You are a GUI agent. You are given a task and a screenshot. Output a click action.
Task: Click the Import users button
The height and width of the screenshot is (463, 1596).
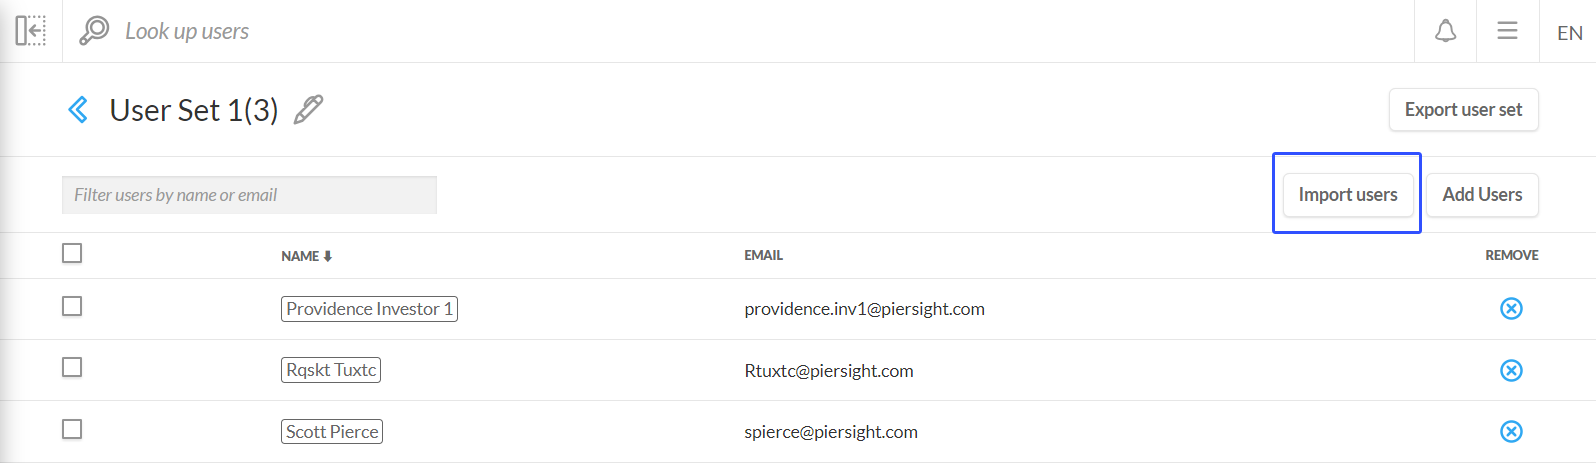pyautogui.click(x=1347, y=195)
